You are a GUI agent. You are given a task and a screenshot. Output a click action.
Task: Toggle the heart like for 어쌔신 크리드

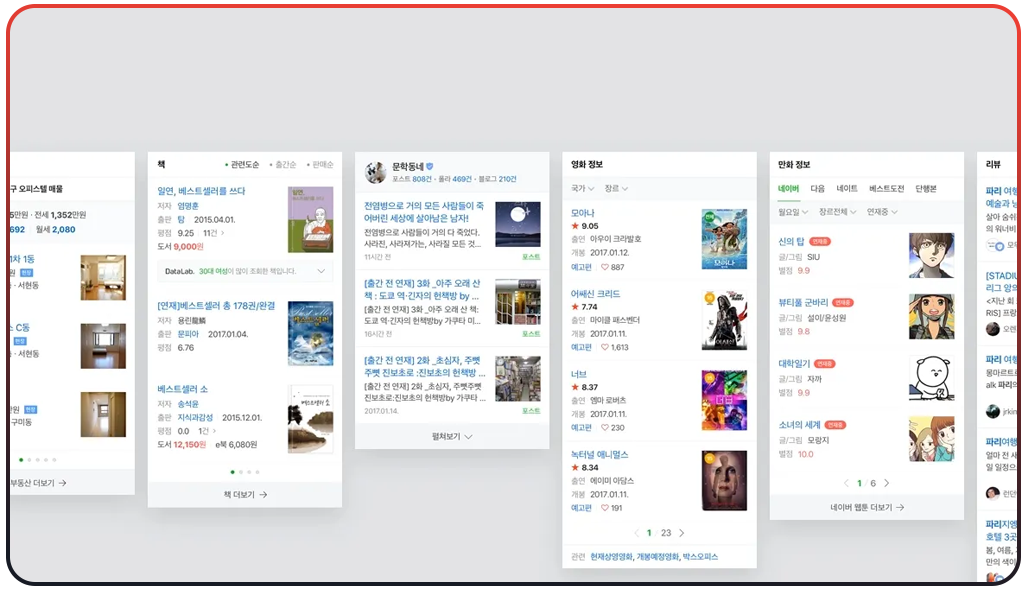604,347
